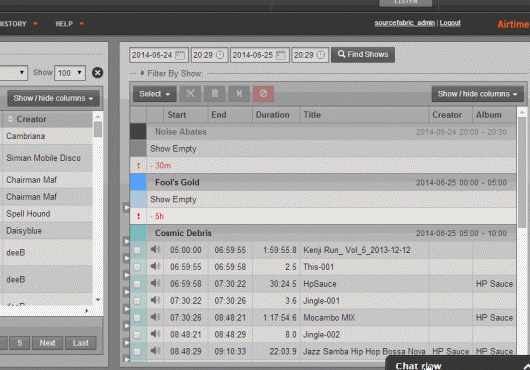The image size is (530, 370).
Task: Click the red warning icon on -30m row
Action: [138, 166]
